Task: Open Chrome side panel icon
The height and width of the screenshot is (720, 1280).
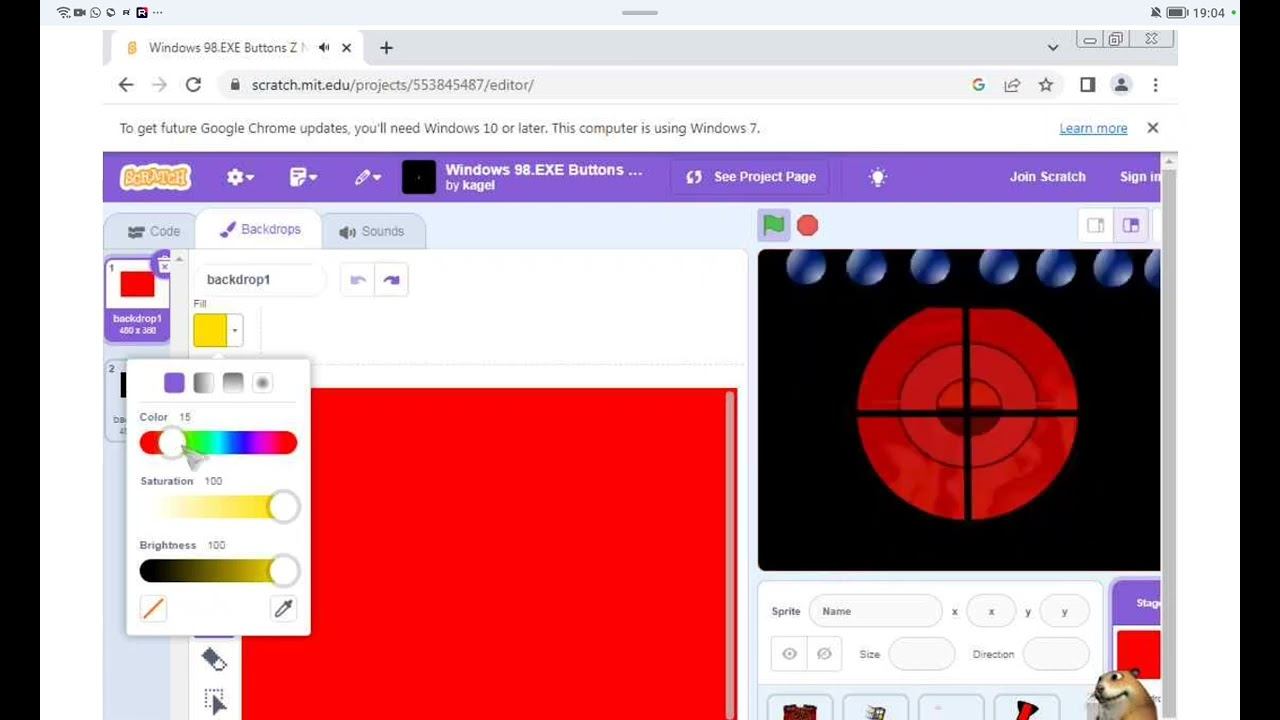Action: (1088, 85)
